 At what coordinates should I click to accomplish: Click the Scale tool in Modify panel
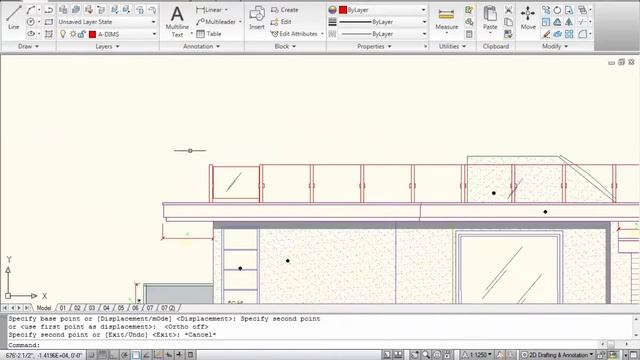pos(546,22)
